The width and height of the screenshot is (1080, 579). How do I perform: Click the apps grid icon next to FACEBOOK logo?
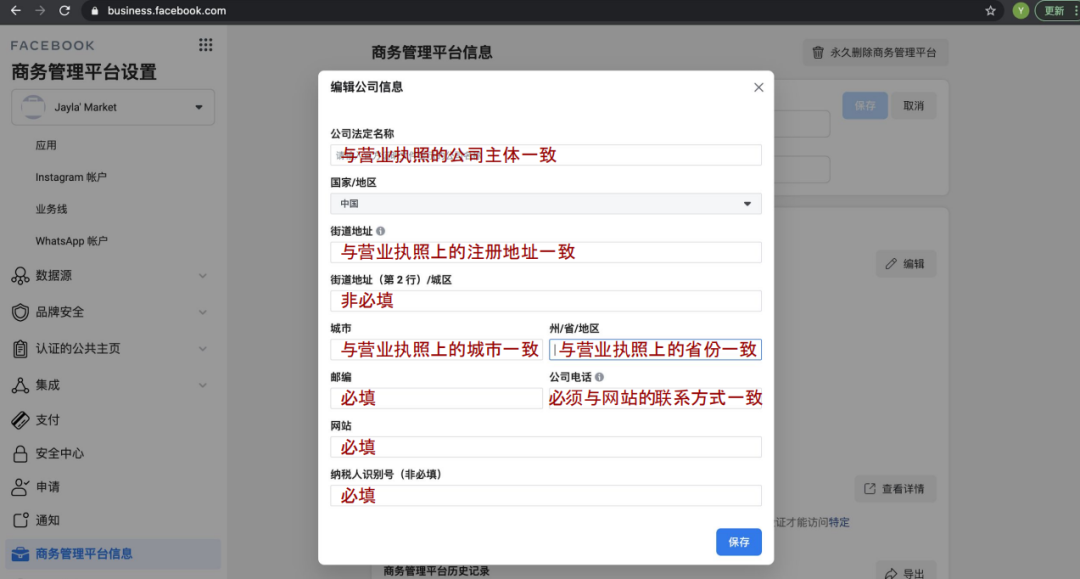[205, 44]
